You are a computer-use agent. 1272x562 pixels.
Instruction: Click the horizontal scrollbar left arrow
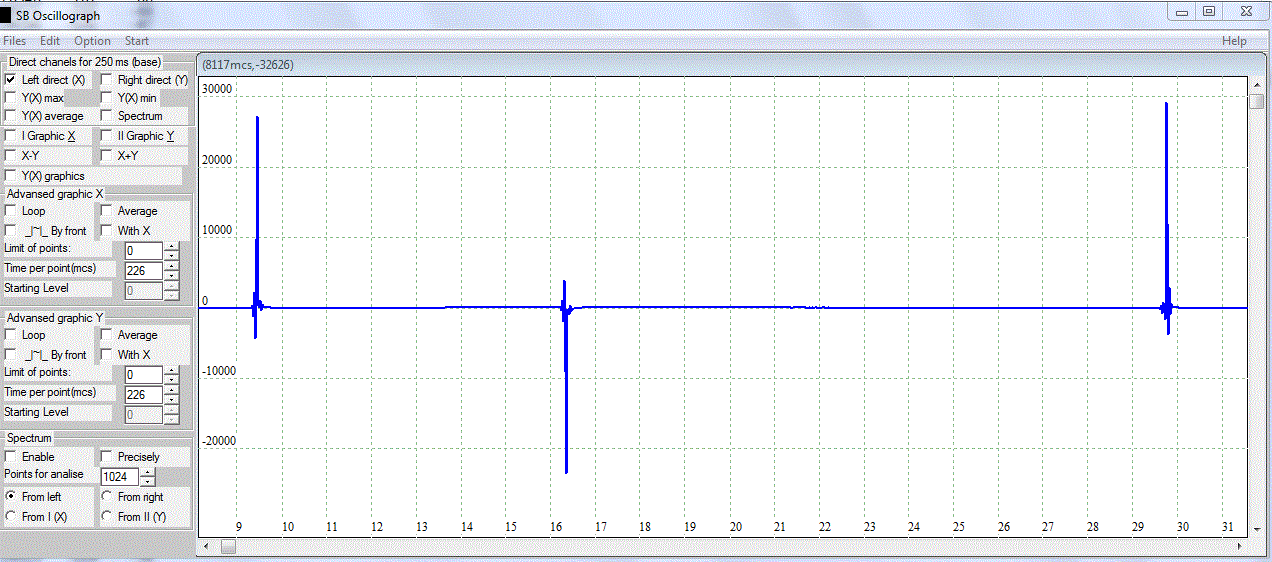(206, 546)
